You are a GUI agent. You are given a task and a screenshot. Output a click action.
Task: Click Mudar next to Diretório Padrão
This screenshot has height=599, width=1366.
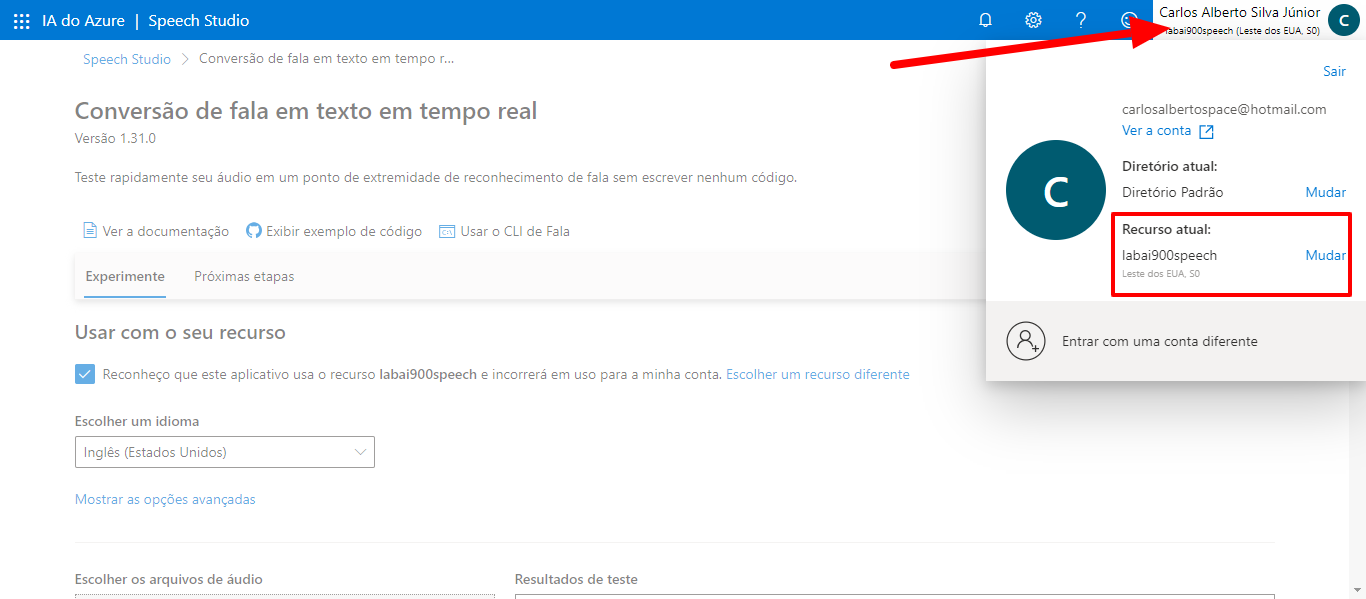click(x=1326, y=192)
